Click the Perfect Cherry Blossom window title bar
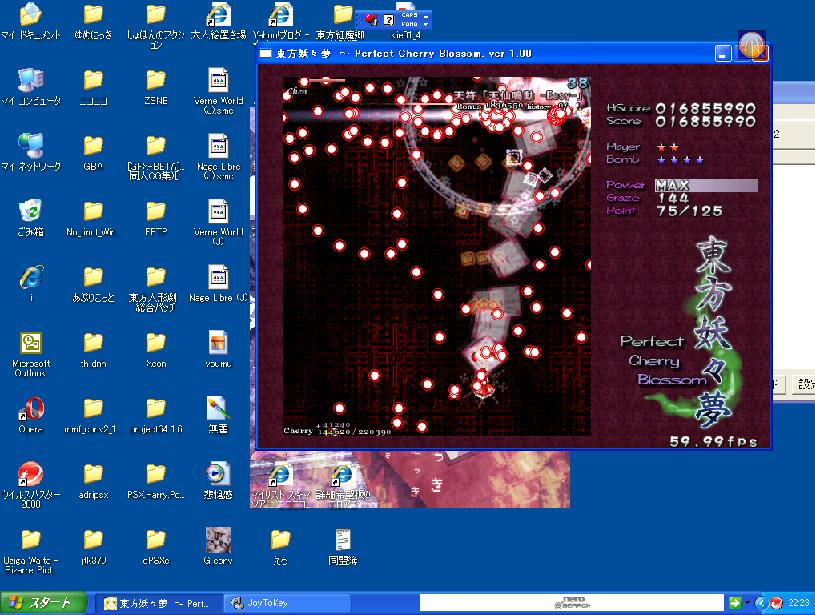Image resolution: width=815 pixels, height=615 pixels. click(x=486, y=53)
